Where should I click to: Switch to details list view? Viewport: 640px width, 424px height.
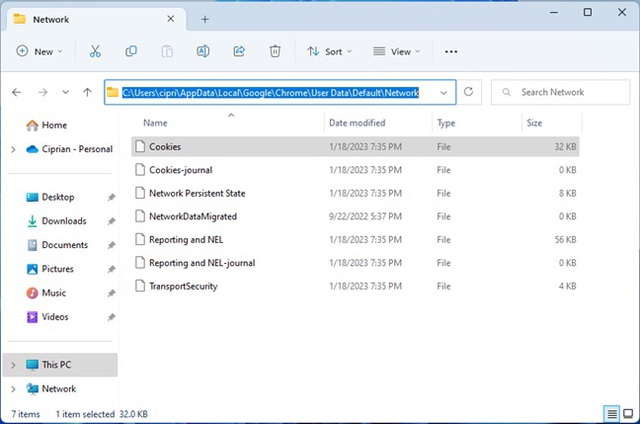[611, 413]
